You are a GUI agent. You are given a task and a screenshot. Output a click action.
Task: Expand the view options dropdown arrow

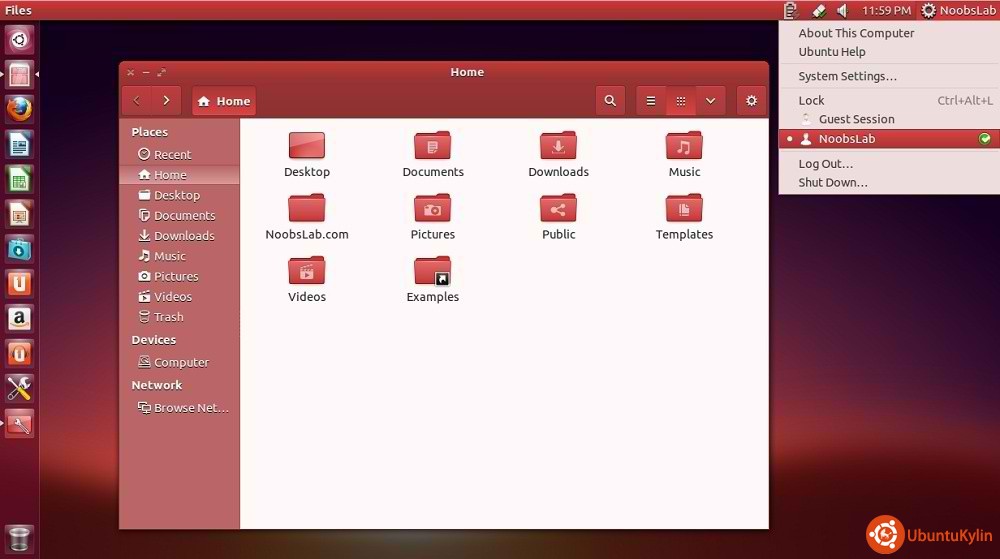pyautogui.click(x=710, y=101)
